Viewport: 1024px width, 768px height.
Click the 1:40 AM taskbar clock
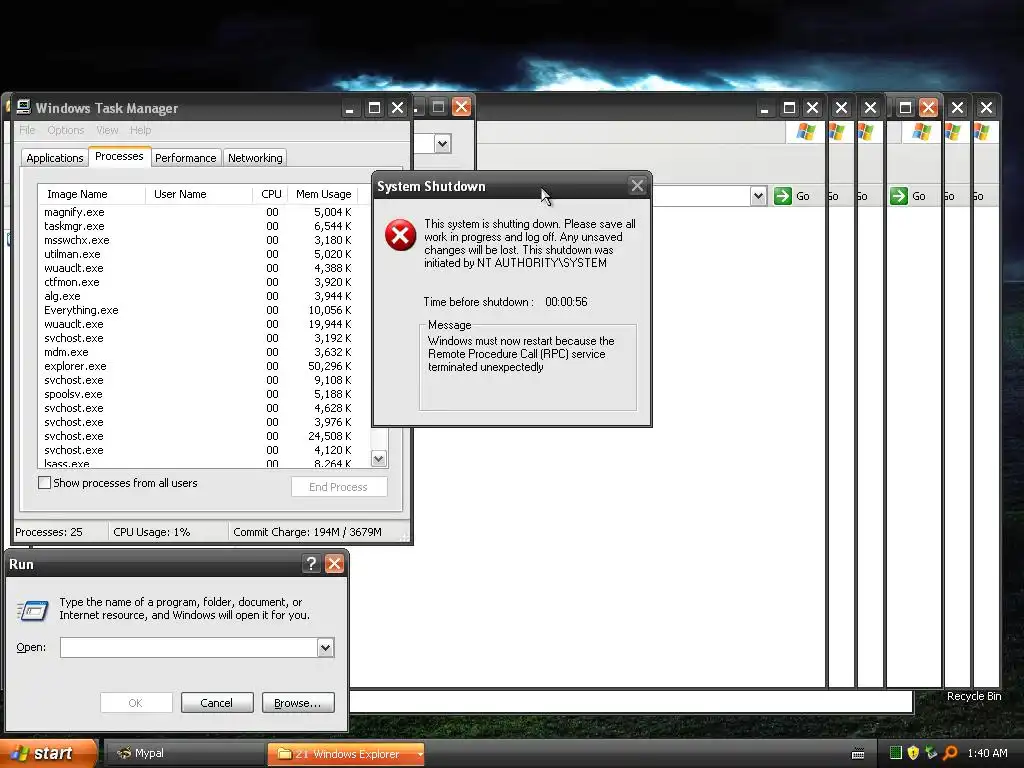[x=987, y=753]
